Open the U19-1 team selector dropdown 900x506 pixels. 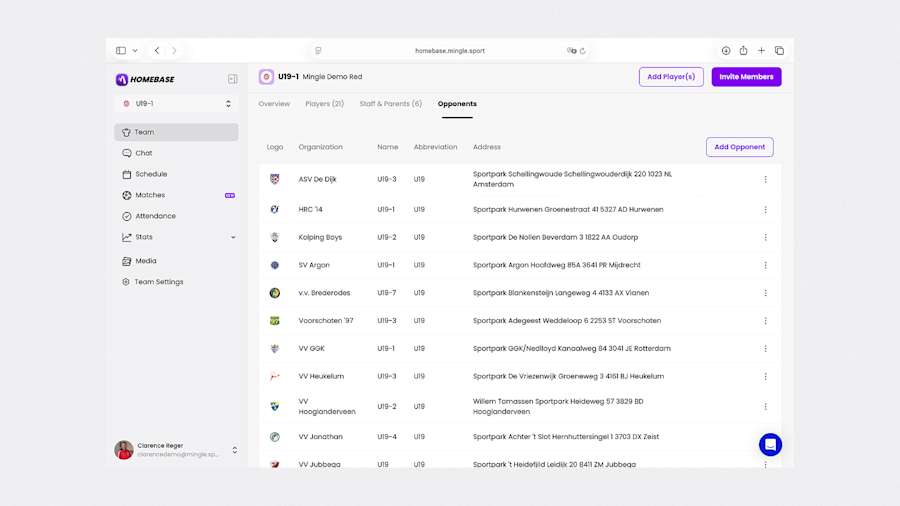click(176, 104)
